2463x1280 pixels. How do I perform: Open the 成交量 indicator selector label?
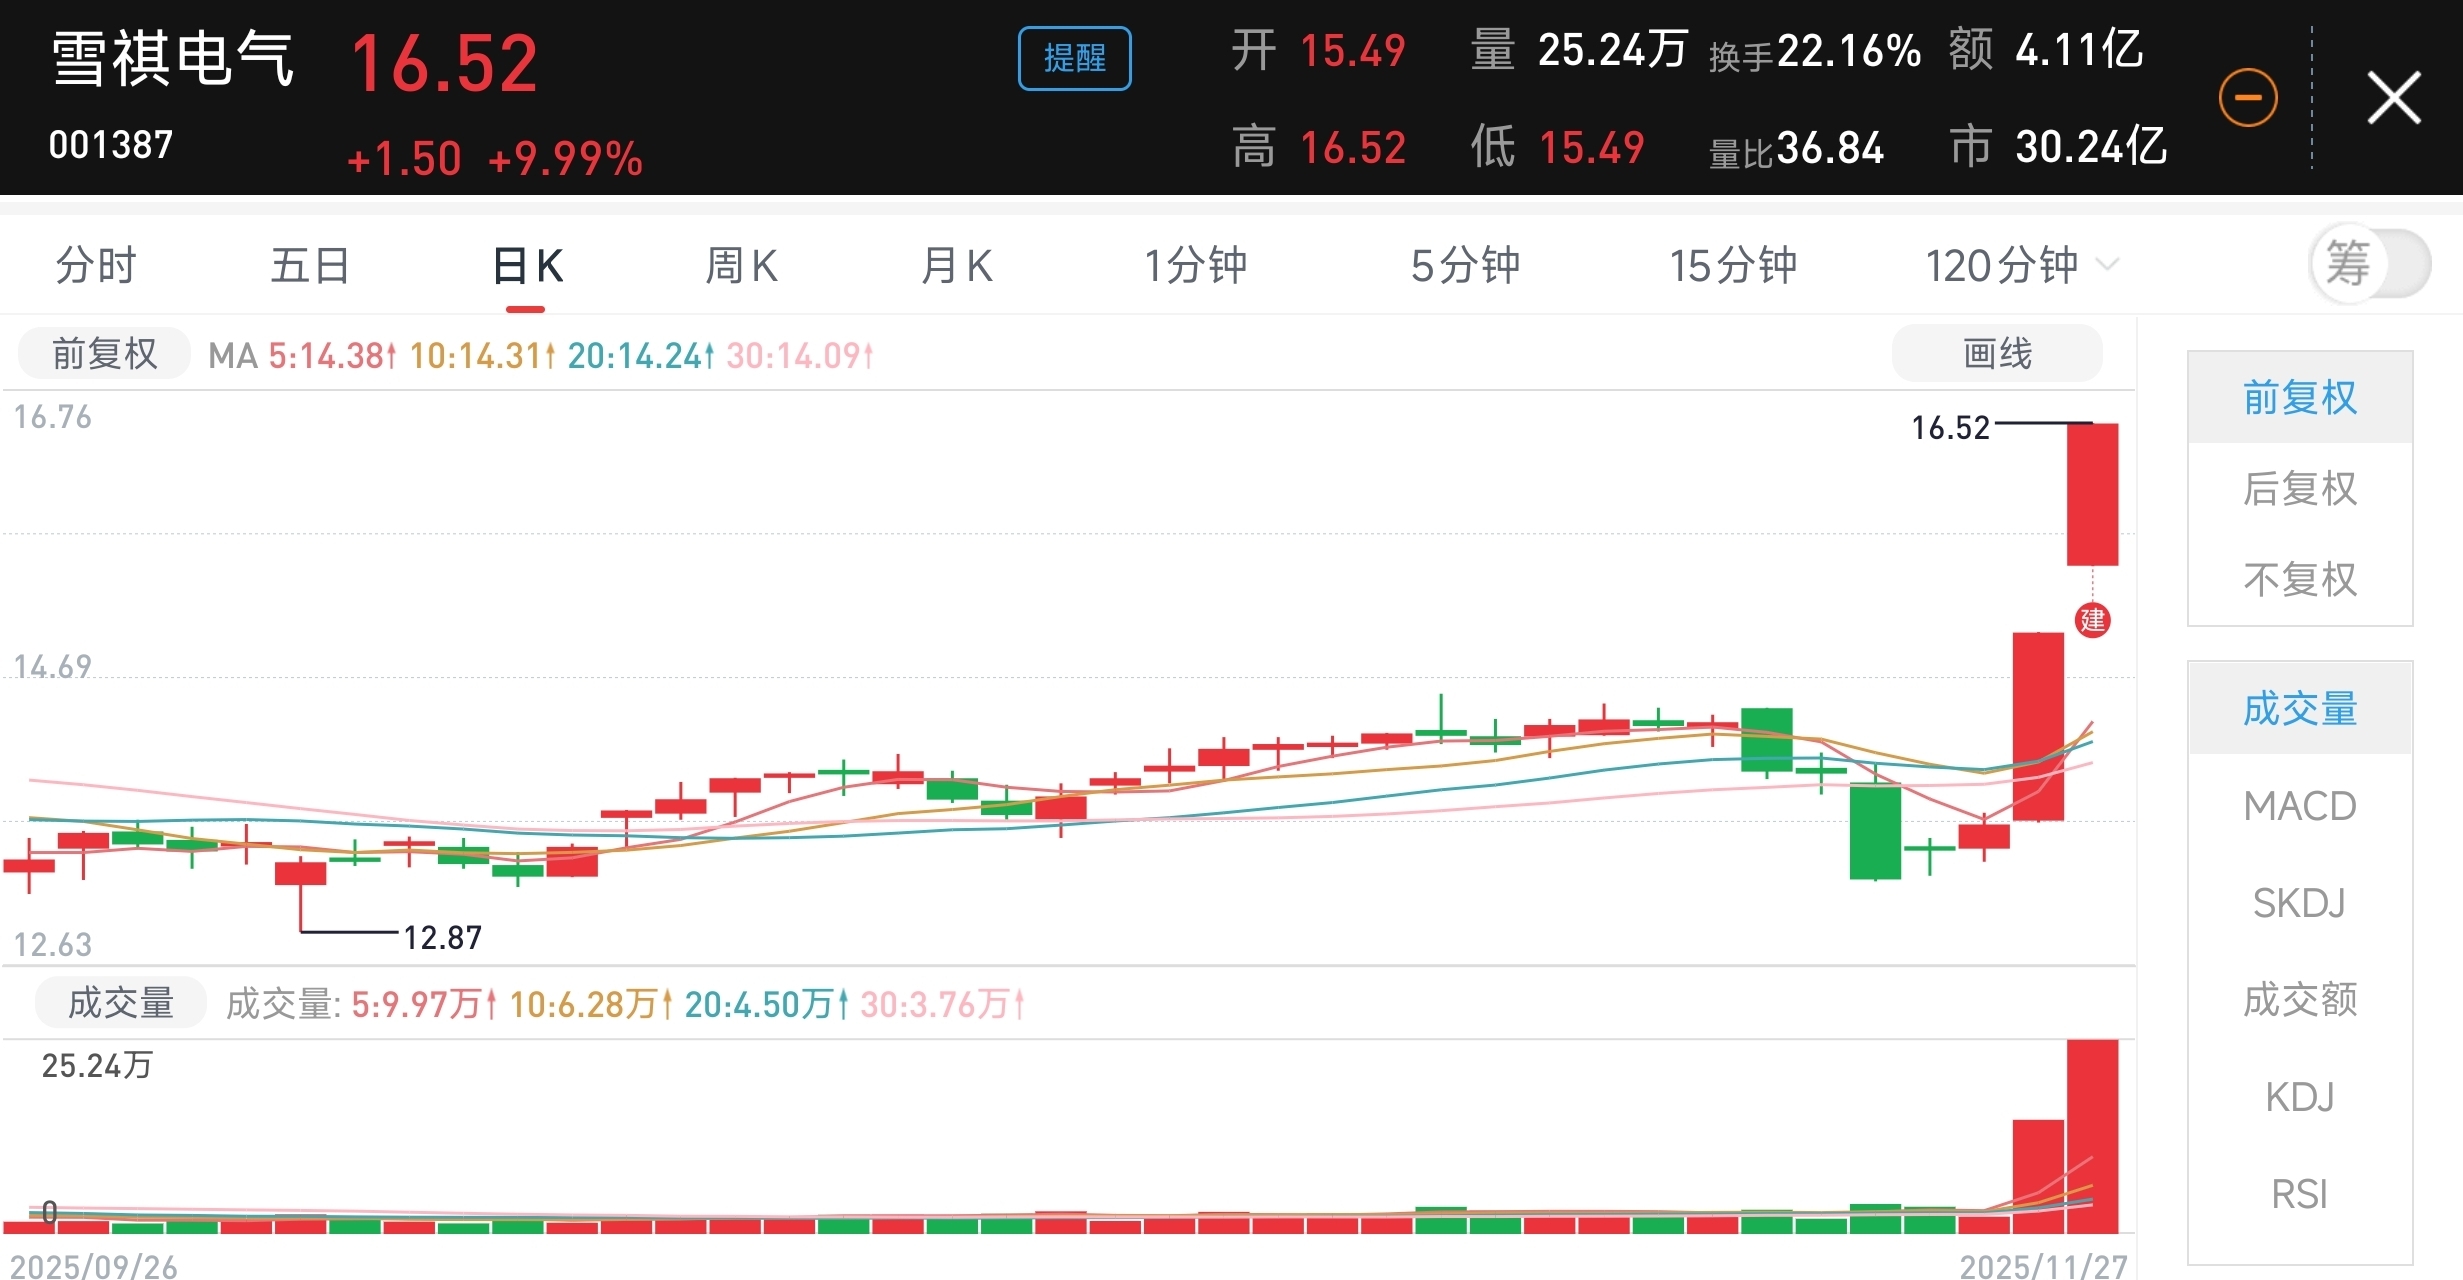click(120, 1003)
